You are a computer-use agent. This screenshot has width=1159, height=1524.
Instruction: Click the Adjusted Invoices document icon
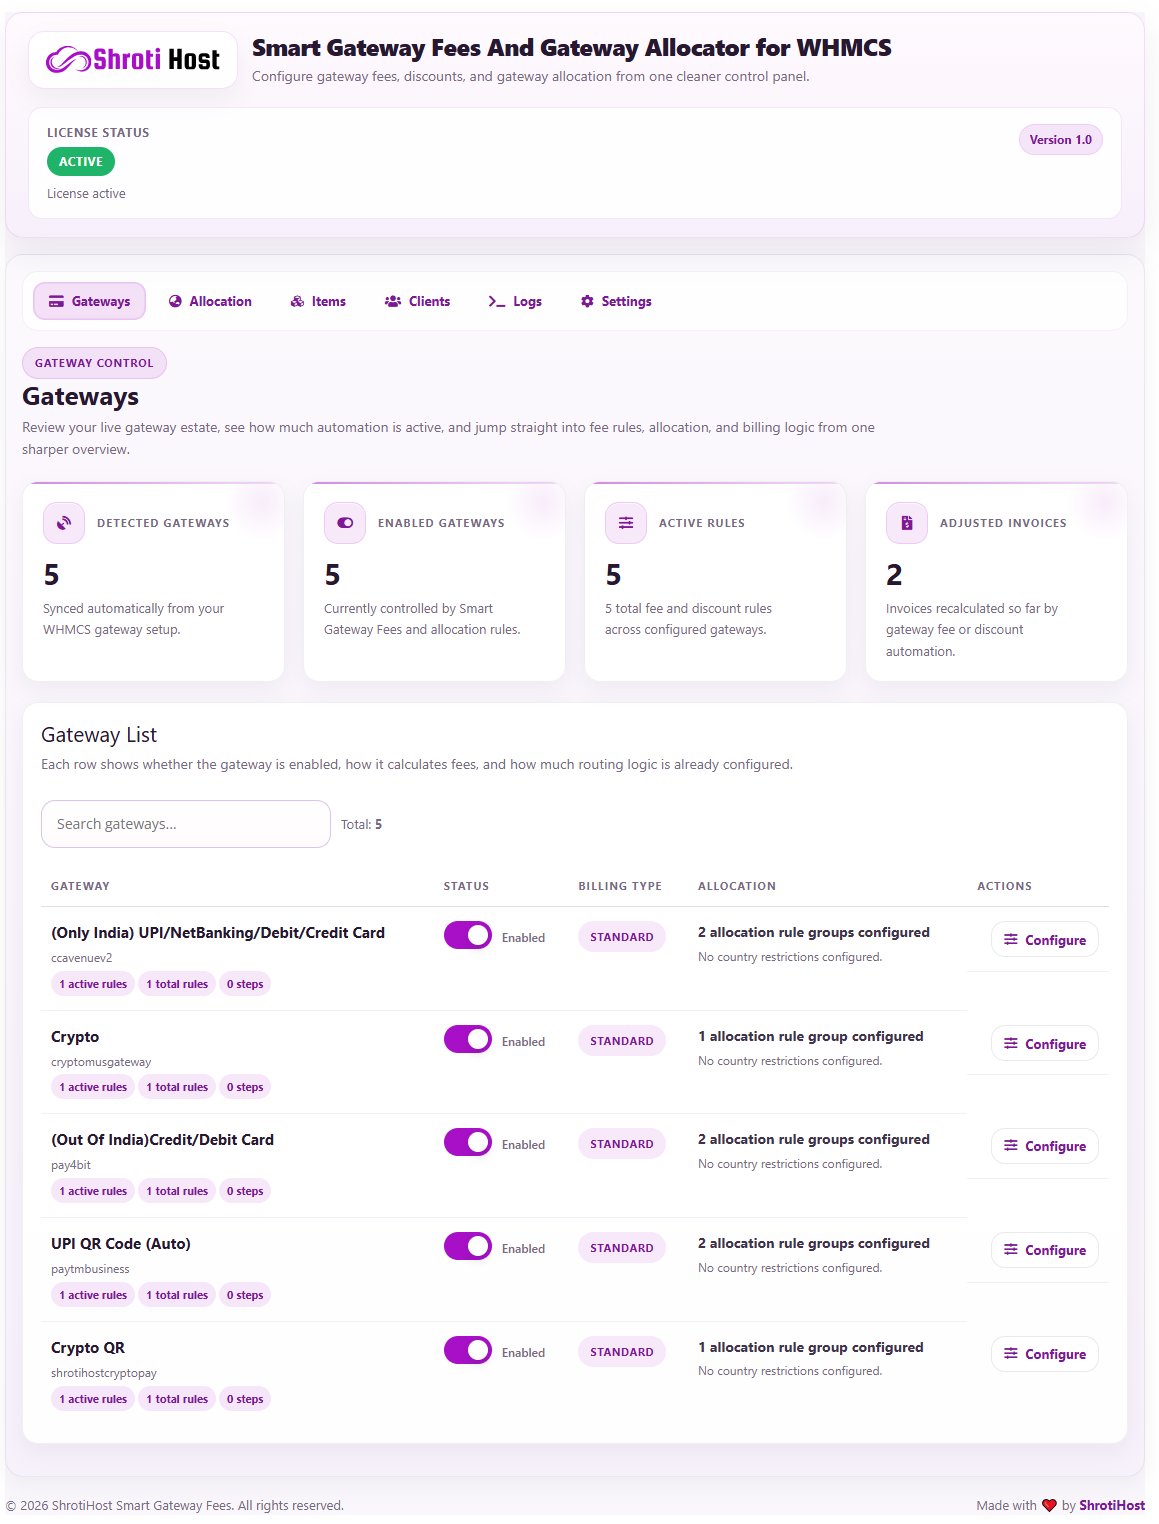[x=906, y=522]
